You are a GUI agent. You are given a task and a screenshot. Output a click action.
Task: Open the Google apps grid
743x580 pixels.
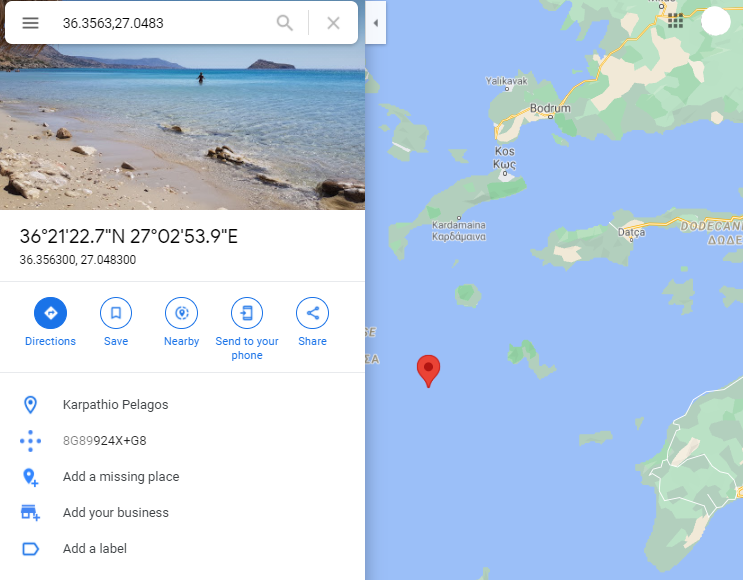[675, 21]
